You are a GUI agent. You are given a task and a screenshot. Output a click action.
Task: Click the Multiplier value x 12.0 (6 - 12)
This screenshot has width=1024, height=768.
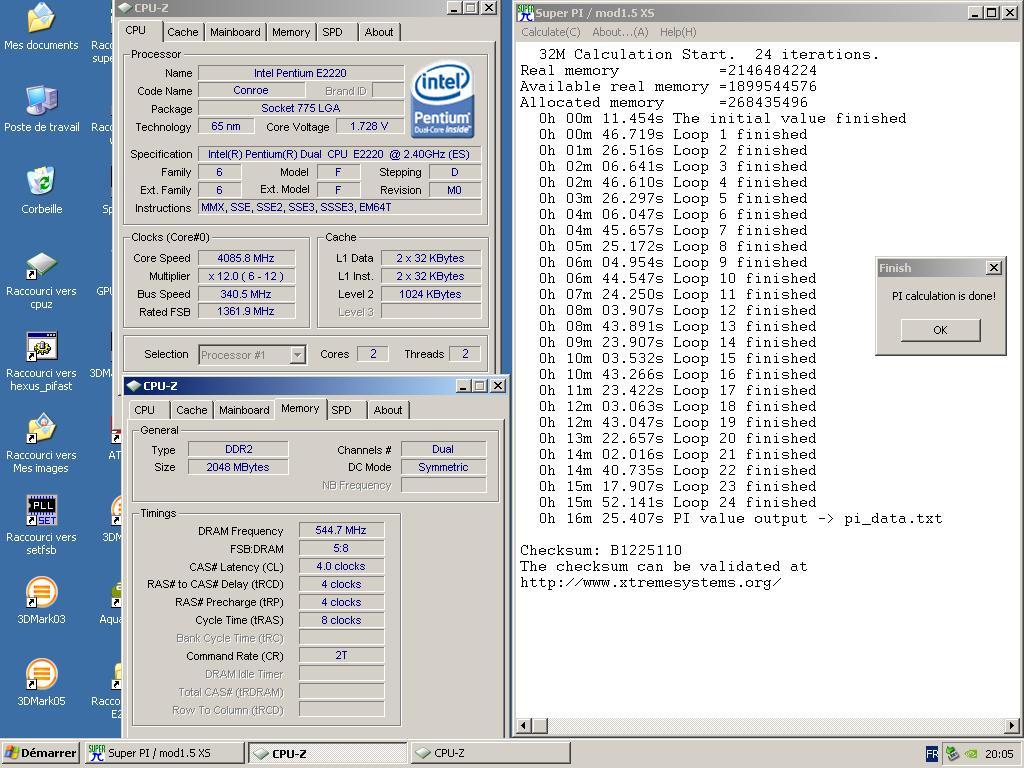[246, 276]
